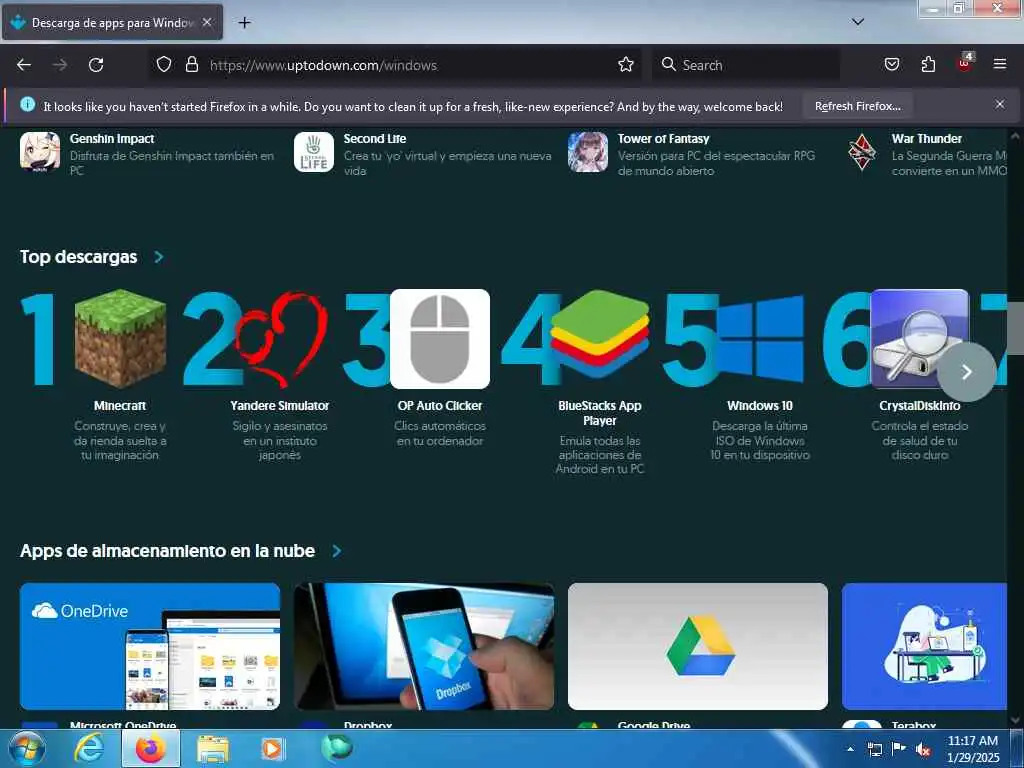
Task: Advance the Top descargas carousel to next
Action: (x=967, y=372)
